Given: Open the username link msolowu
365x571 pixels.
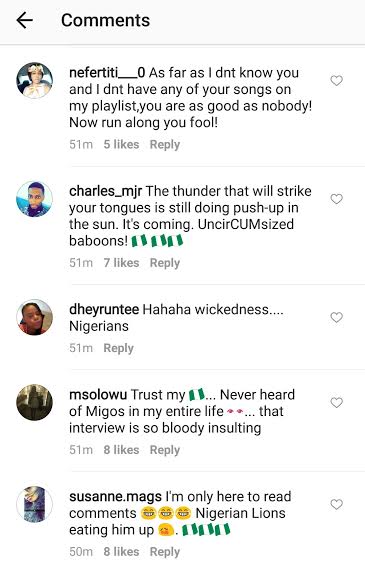Looking at the screenshot, I should pos(98,394).
